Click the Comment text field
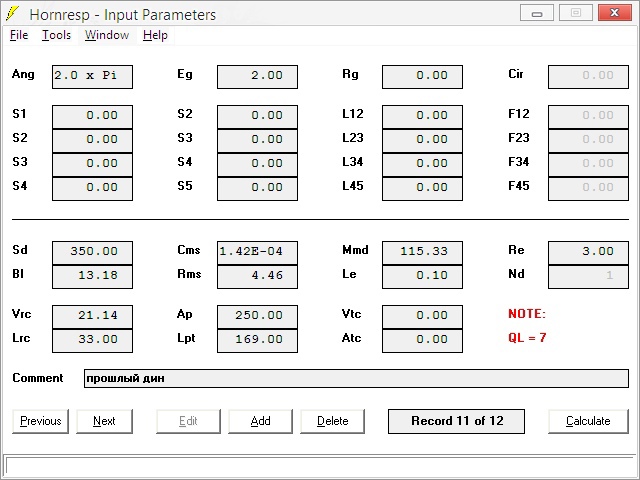The height and width of the screenshot is (480, 640). tap(356, 378)
